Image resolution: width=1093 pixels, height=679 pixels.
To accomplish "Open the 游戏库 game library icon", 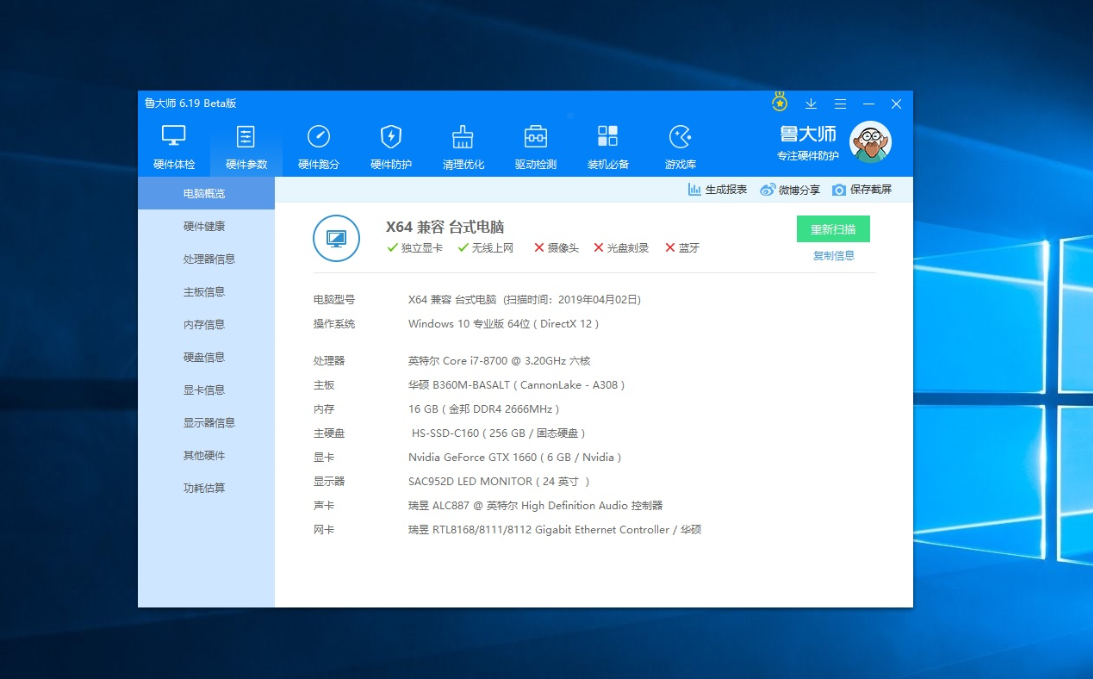I will click(680, 136).
